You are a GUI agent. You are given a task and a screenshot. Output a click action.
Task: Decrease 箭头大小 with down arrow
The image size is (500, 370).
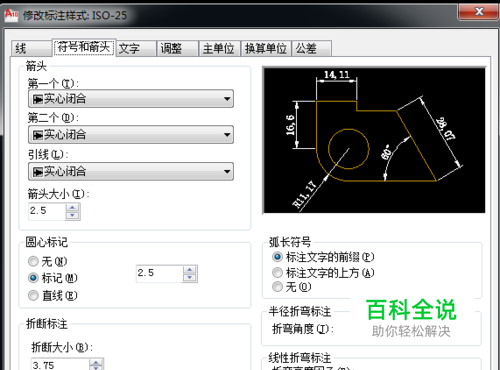(x=73, y=215)
